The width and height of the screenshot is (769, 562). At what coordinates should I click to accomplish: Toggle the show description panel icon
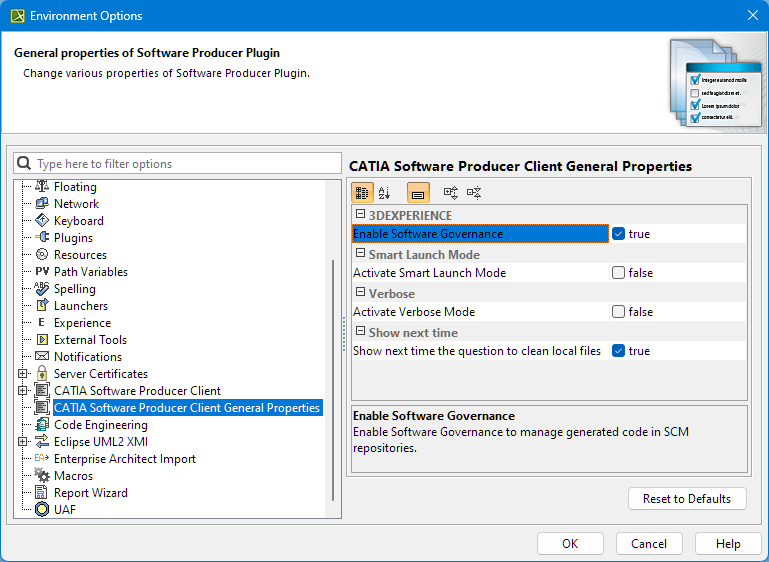point(418,193)
